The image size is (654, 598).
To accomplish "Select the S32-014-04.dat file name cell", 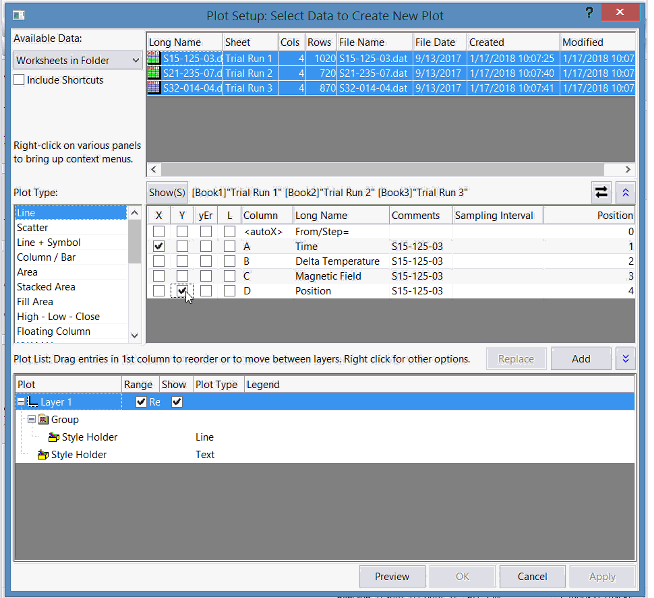I will (x=375, y=88).
